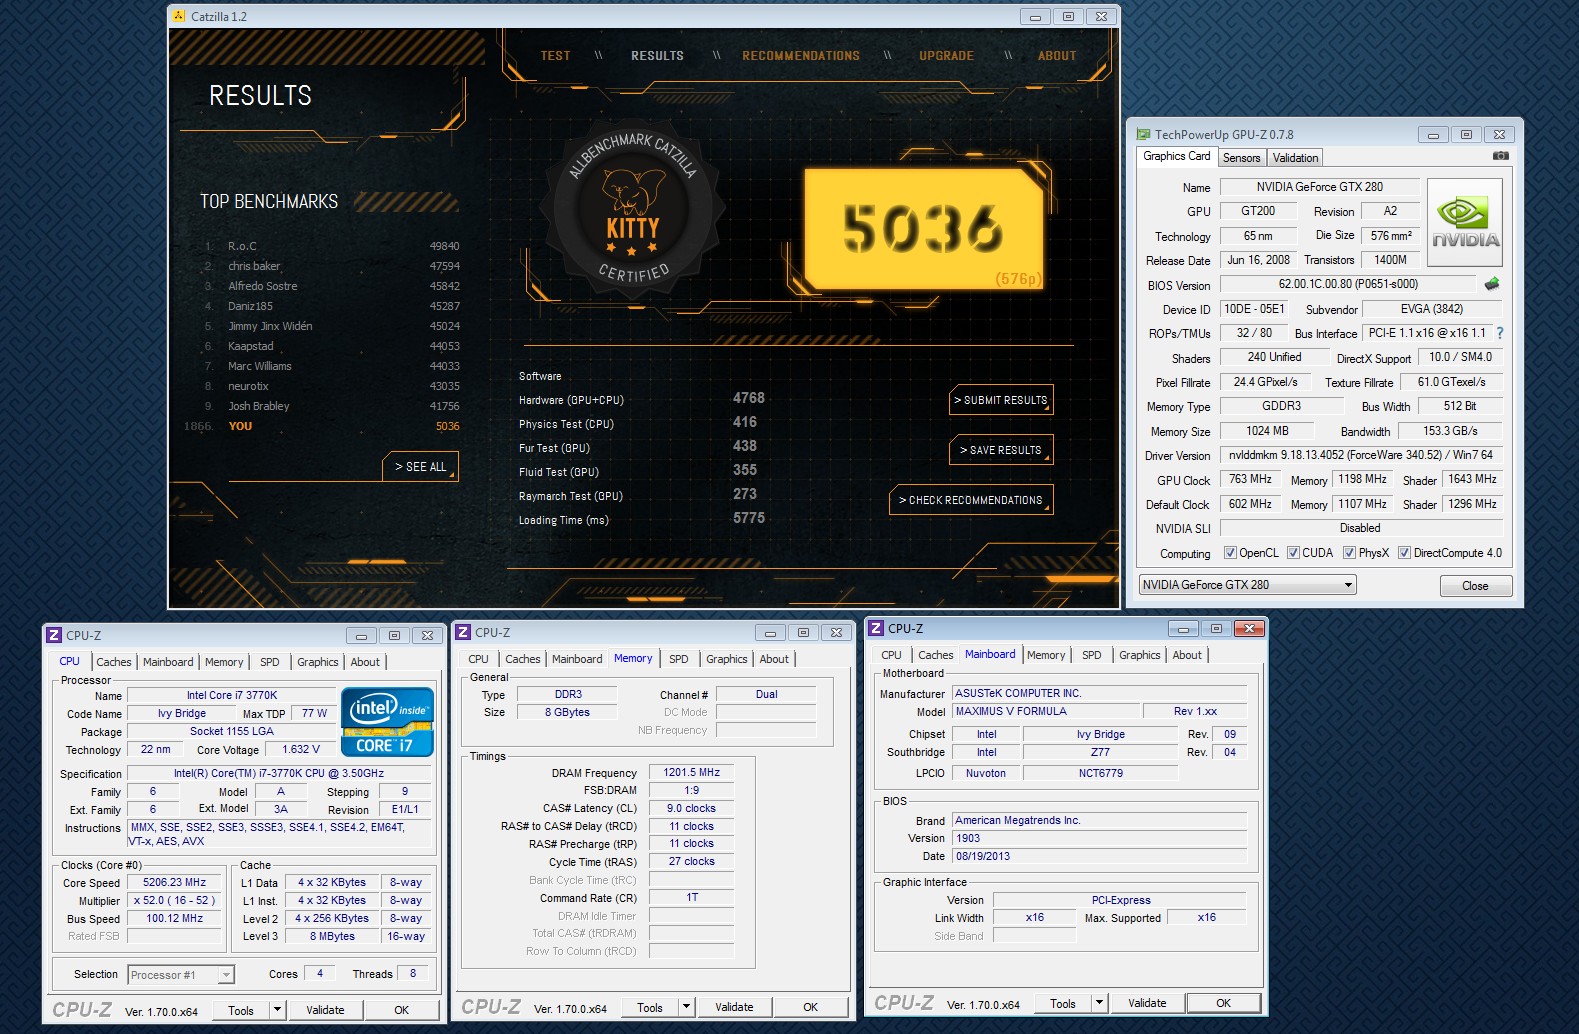Click the Intel Core i7 logo badge
Screen dimensions: 1579x1034
point(387,721)
